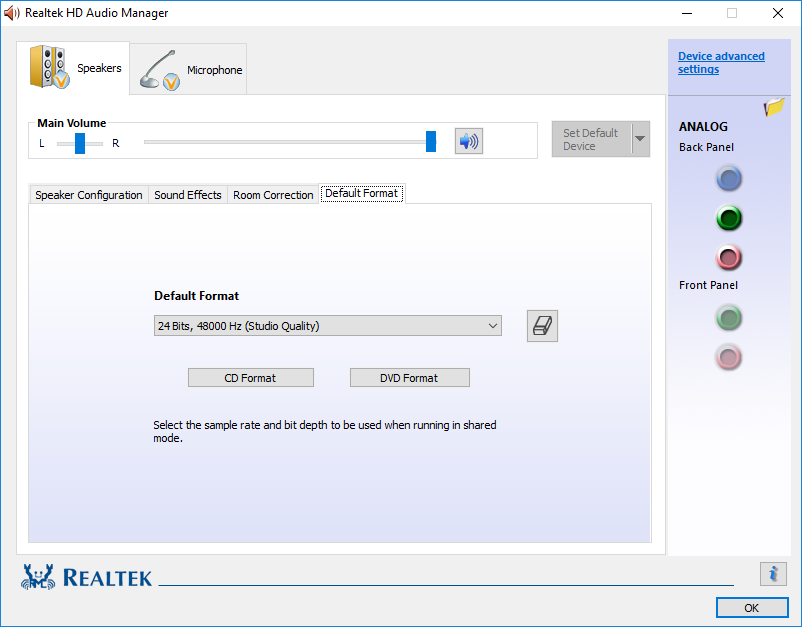
Task: Open the Speaker Configuration tab
Action: (88, 195)
